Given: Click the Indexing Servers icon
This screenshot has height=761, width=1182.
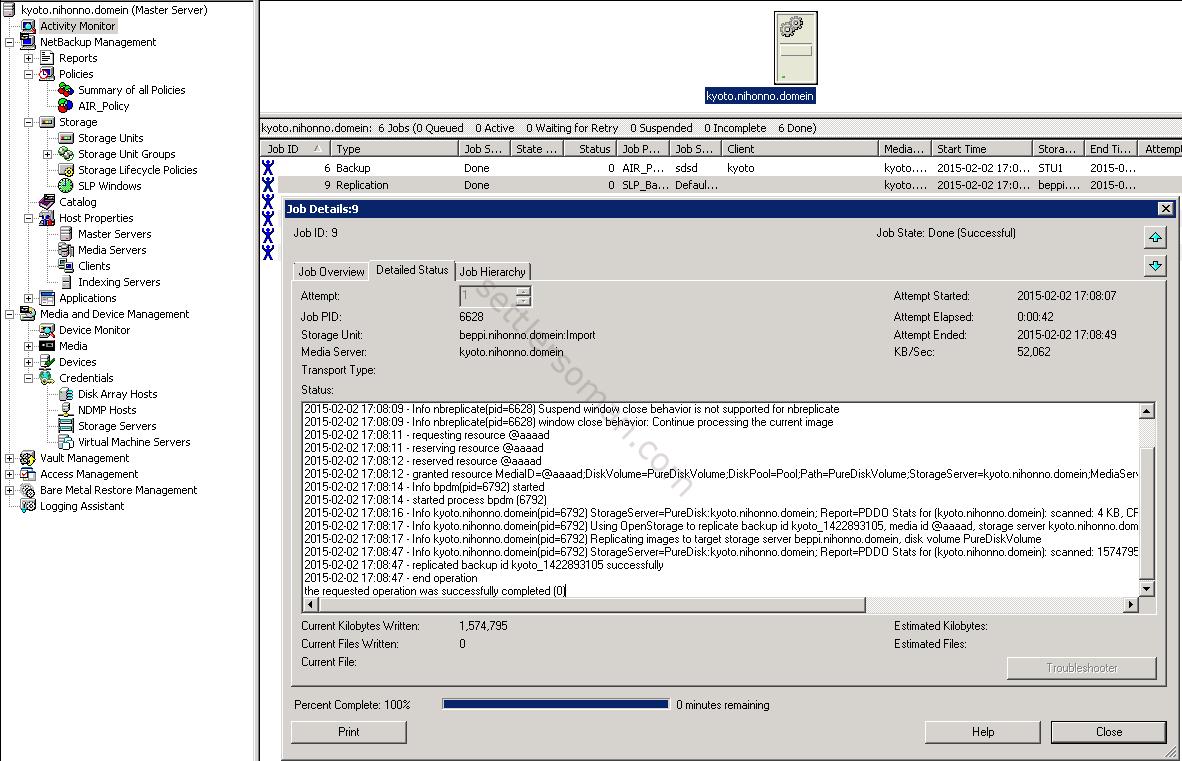Looking at the screenshot, I should point(66,282).
